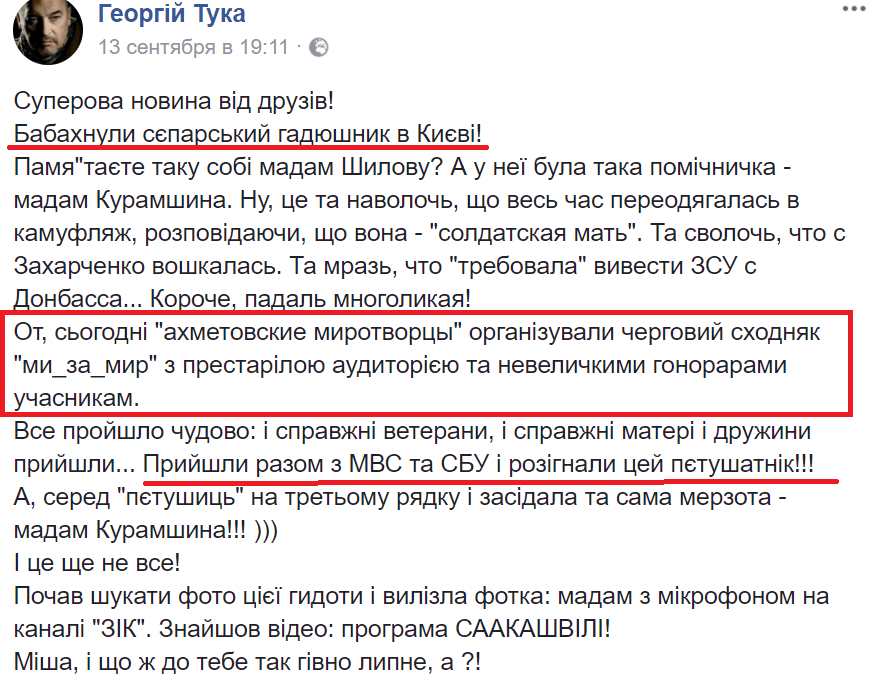Click the line "Суперова новина від друзів!"
This screenshot has height=687, width=878.
point(174,101)
